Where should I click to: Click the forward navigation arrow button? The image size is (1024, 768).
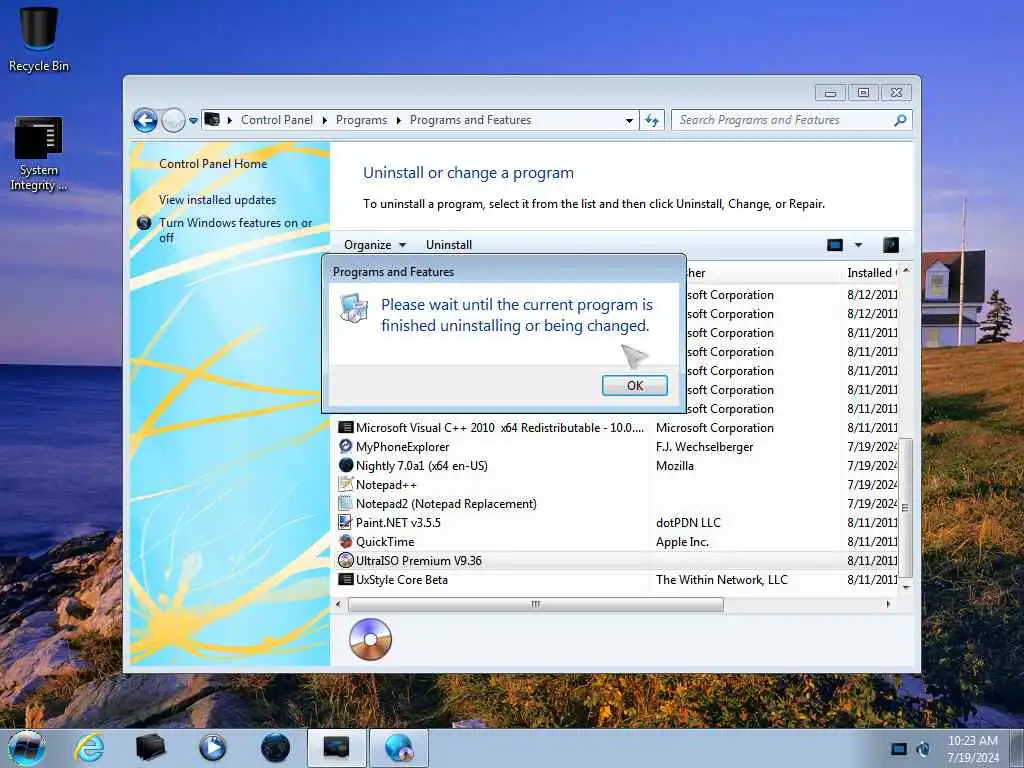pyautogui.click(x=173, y=120)
